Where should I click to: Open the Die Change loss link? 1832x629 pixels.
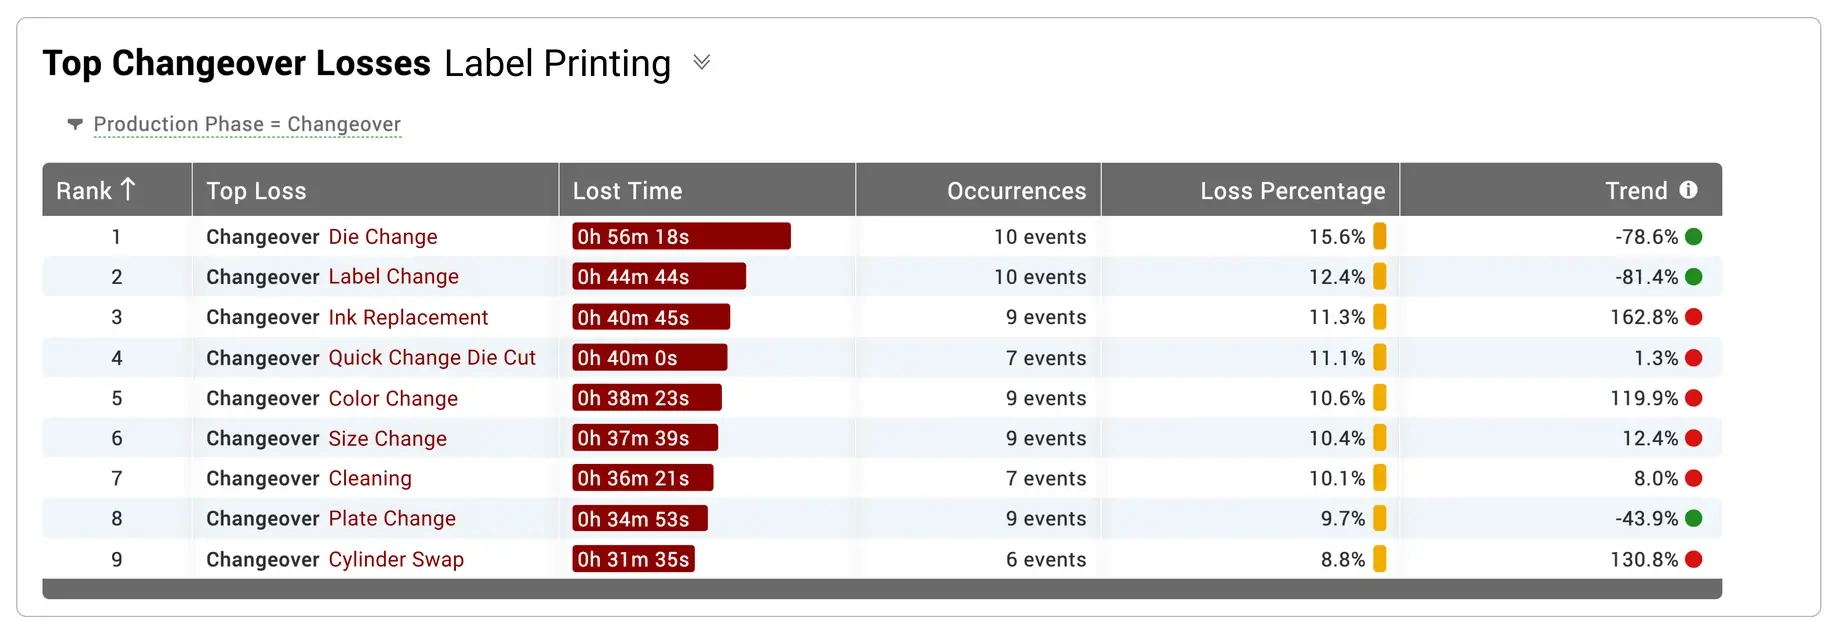[x=383, y=237]
